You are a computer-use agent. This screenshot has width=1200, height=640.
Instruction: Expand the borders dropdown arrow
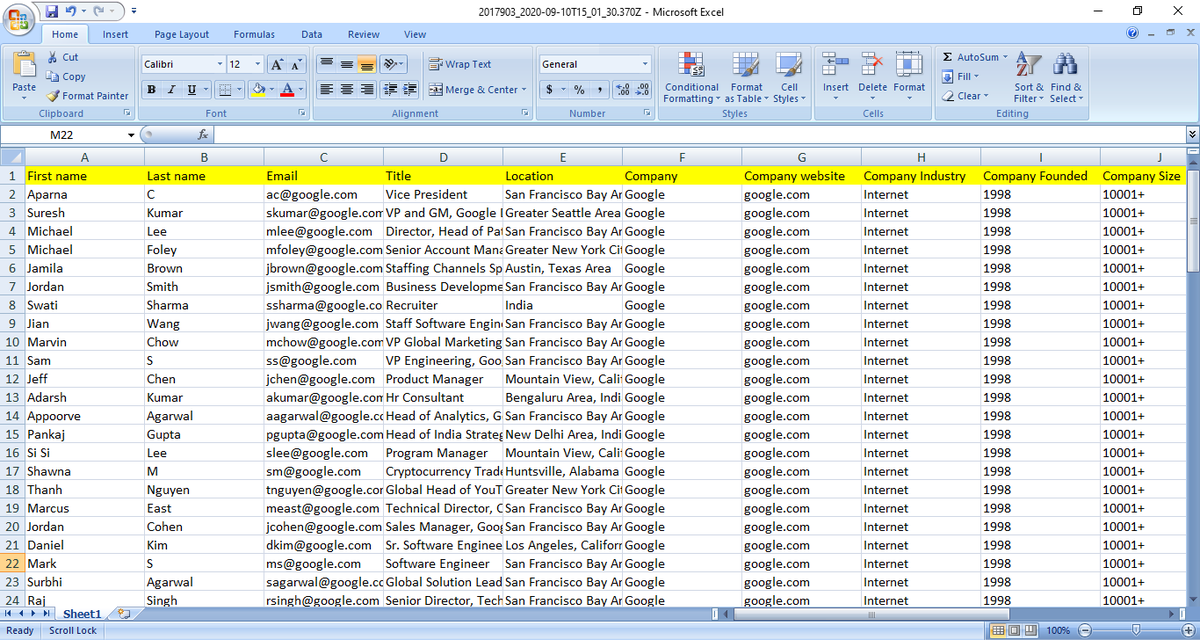click(x=240, y=90)
